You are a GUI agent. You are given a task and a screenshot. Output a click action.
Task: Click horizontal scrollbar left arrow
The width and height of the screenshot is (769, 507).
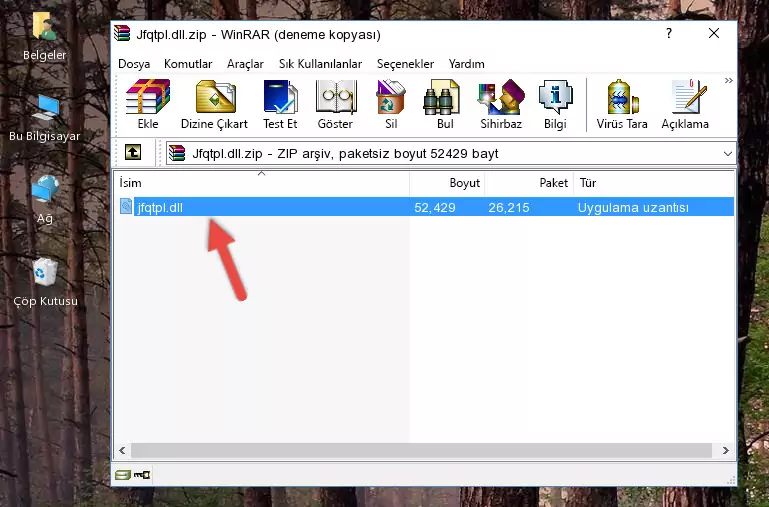[x=122, y=450]
